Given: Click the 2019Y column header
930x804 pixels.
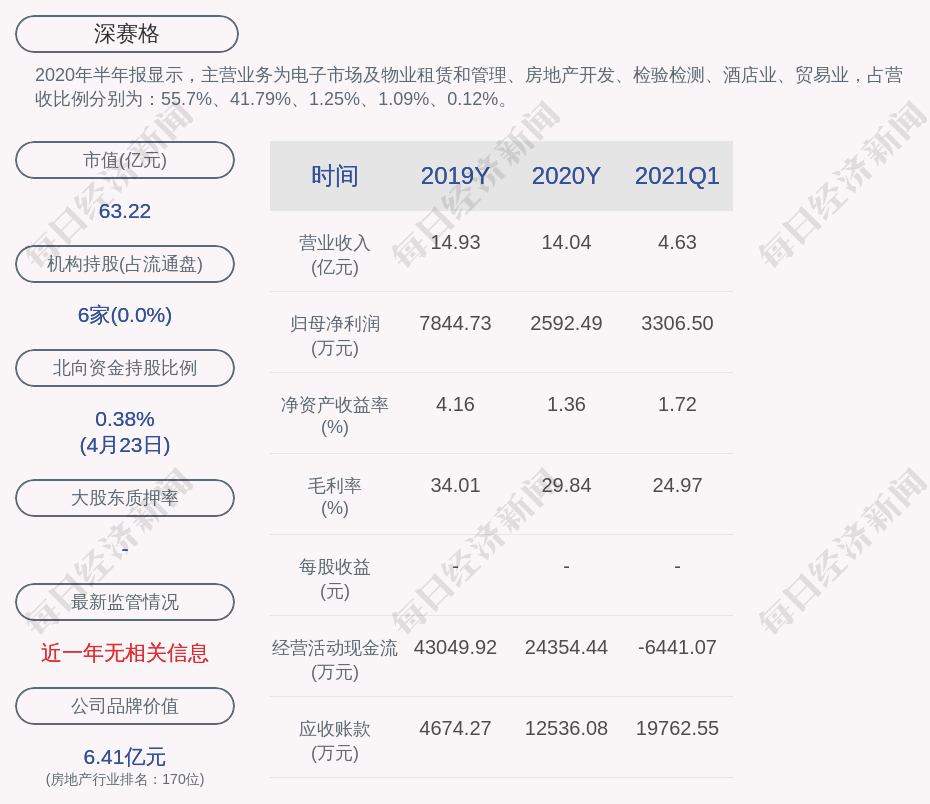Looking at the screenshot, I should click(x=455, y=176).
